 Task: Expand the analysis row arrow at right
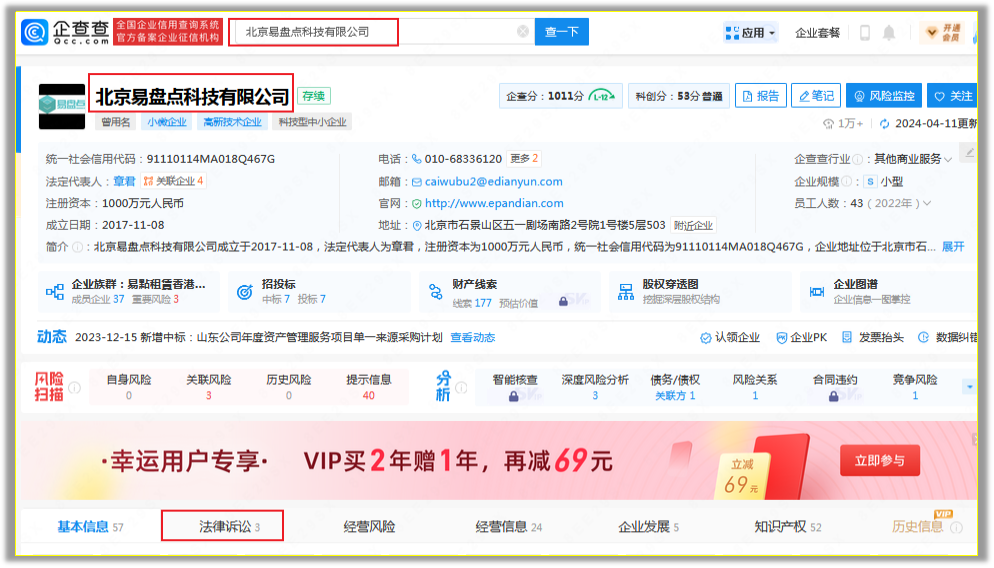[969, 387]
